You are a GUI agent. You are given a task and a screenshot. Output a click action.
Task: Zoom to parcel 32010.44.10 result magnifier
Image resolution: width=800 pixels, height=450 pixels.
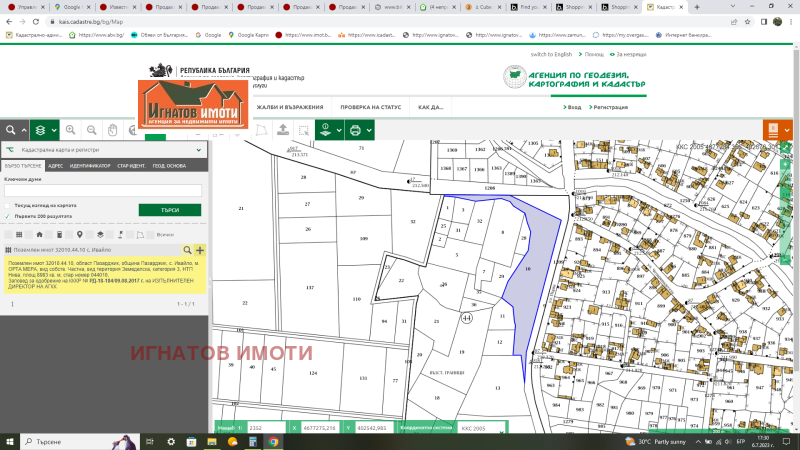tap(187, 250)
